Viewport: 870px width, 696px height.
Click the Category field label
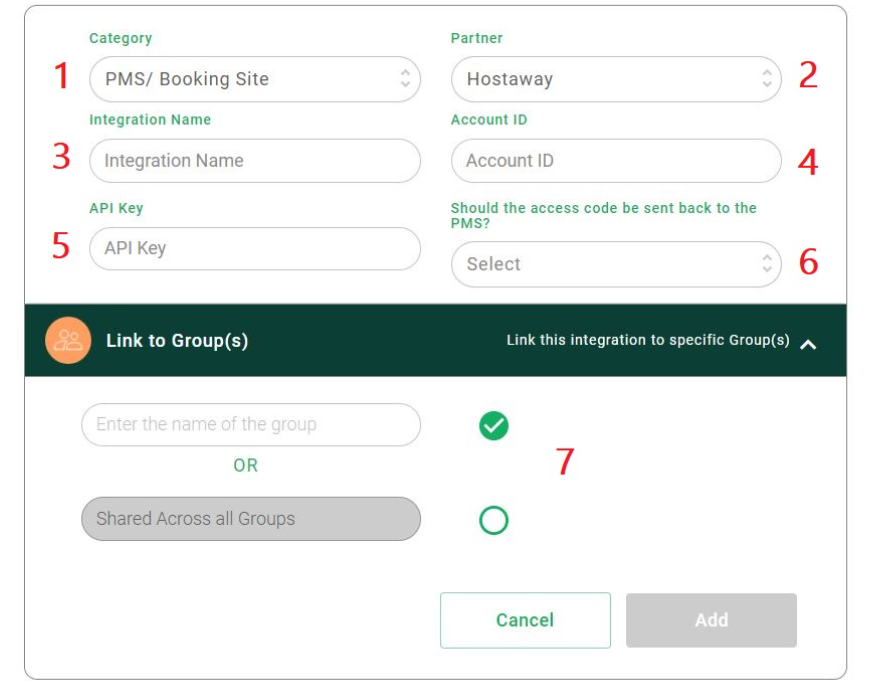[120, 38]
